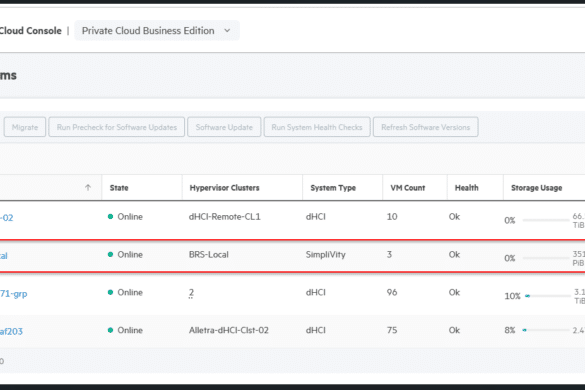Click the Migrate button
Image resolution: width=585 pixels, height=390 pixels.
tap(25, 127)
